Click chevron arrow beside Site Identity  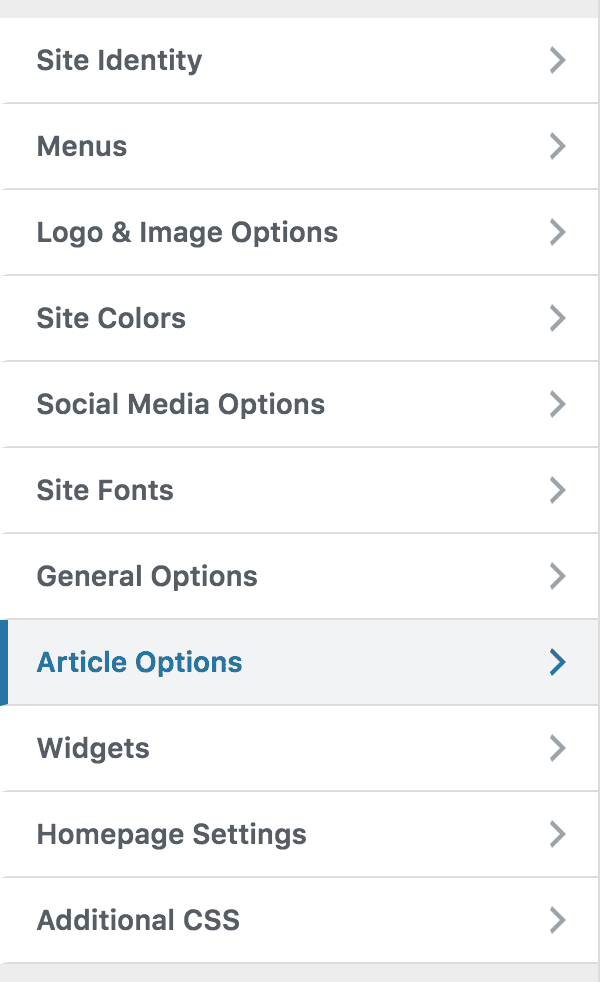(557, 60)
